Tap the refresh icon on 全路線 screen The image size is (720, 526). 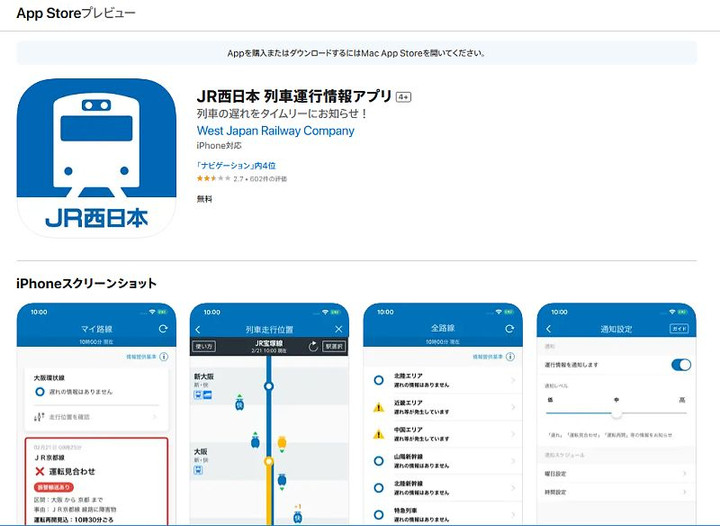pos(510,329)
